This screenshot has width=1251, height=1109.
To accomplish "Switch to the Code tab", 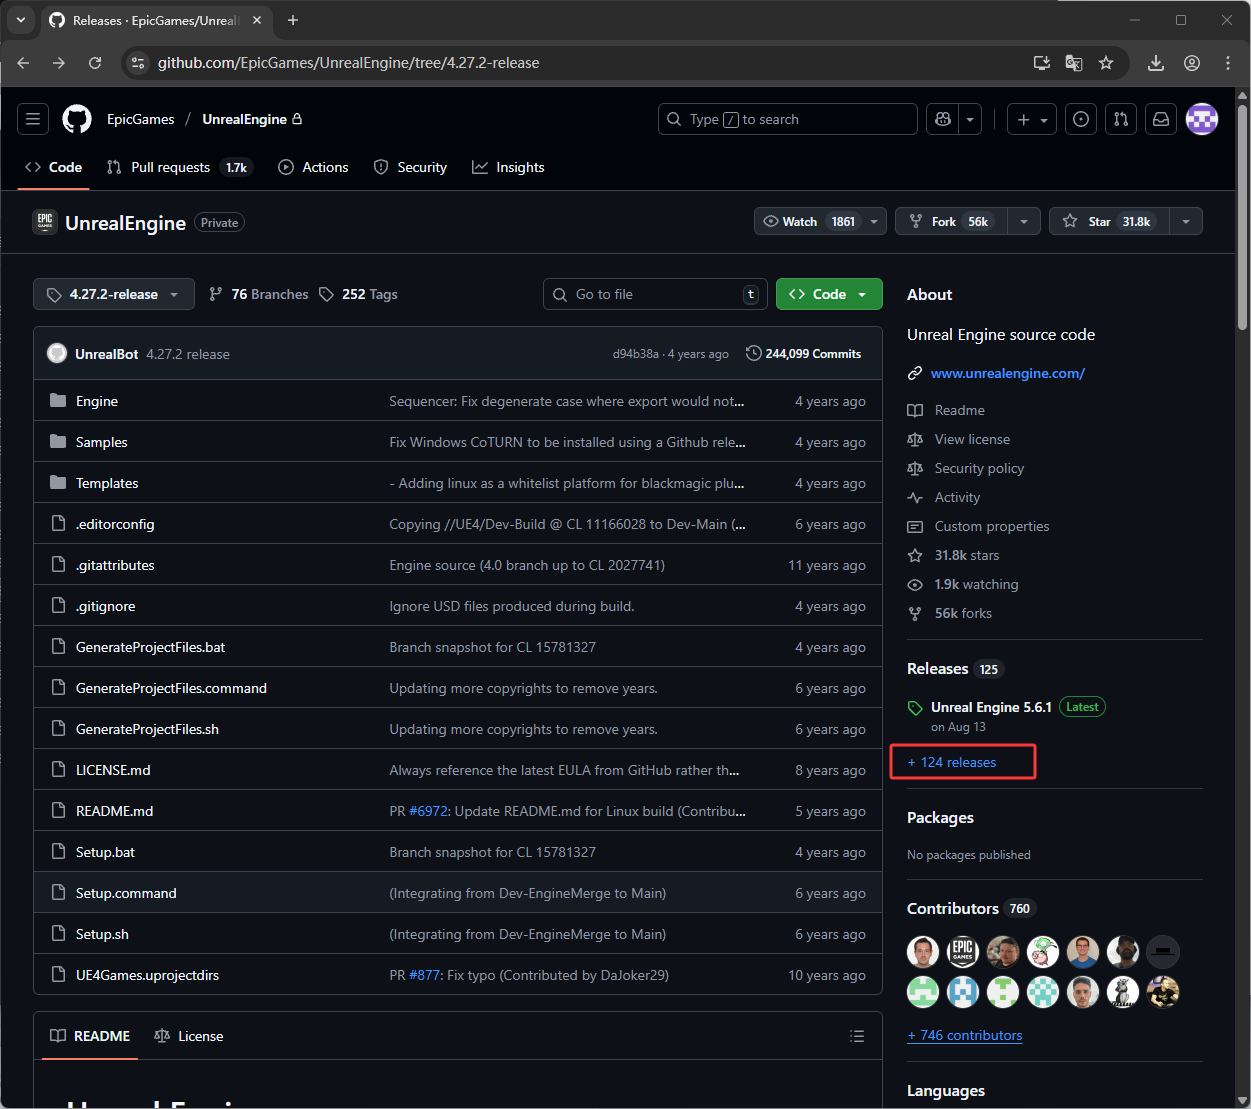I will click(54, 167).
